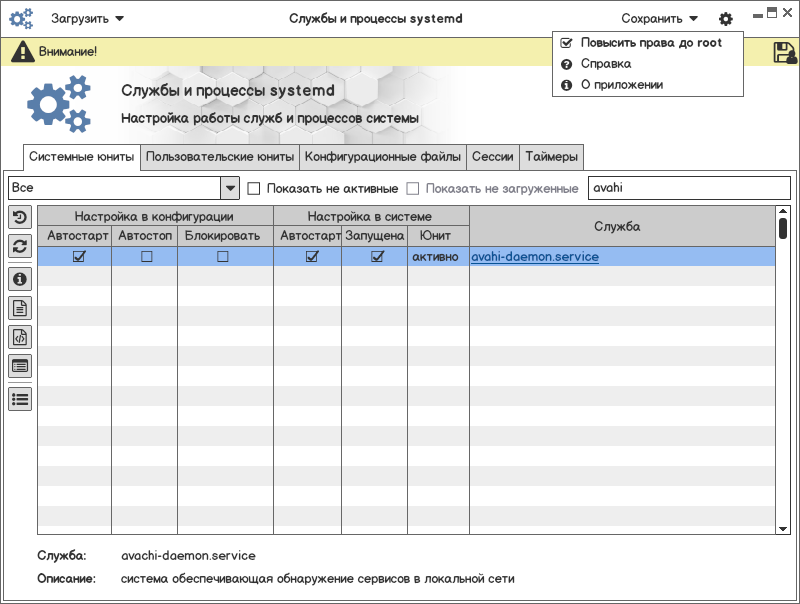Click the bulleted list icon in sidebar
Image resolution: width=800 pixels, height=604 pixels.
pyautogui.click(x=20, y=398)
